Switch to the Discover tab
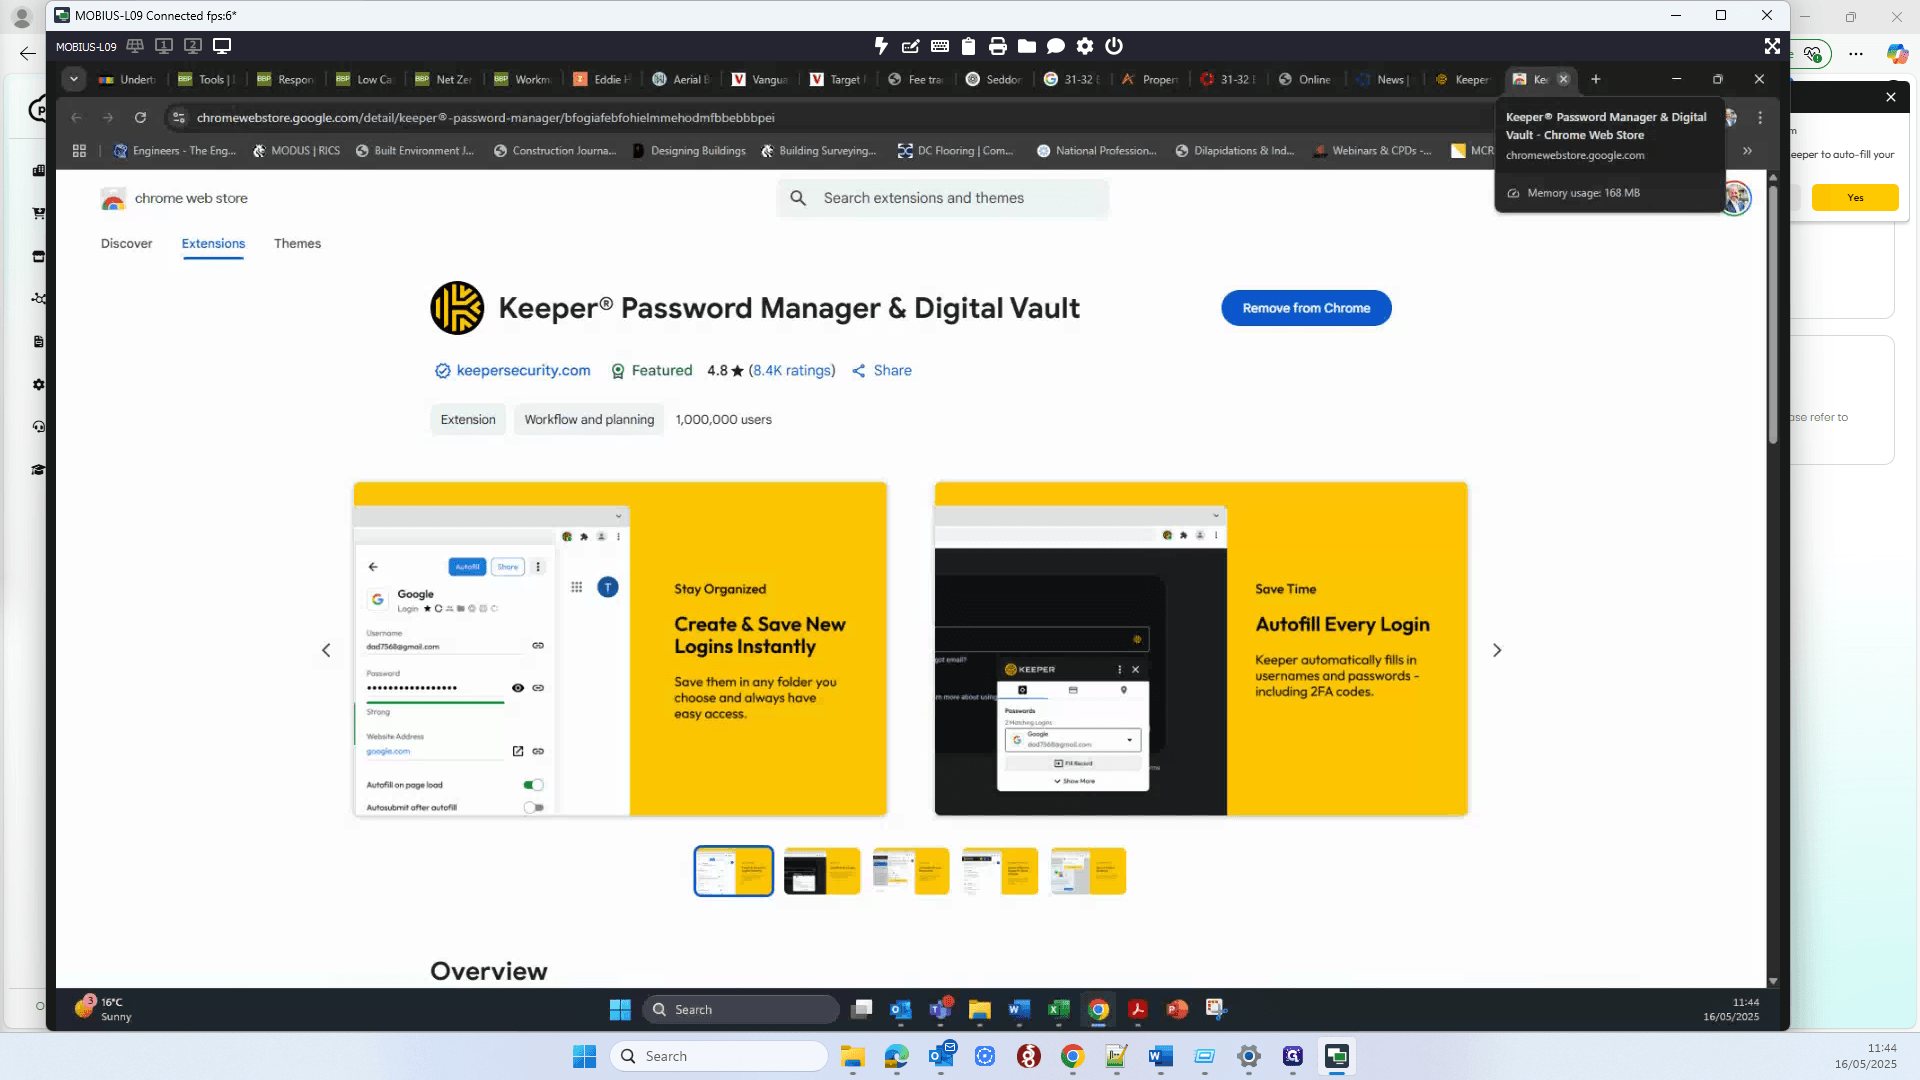 126,244
